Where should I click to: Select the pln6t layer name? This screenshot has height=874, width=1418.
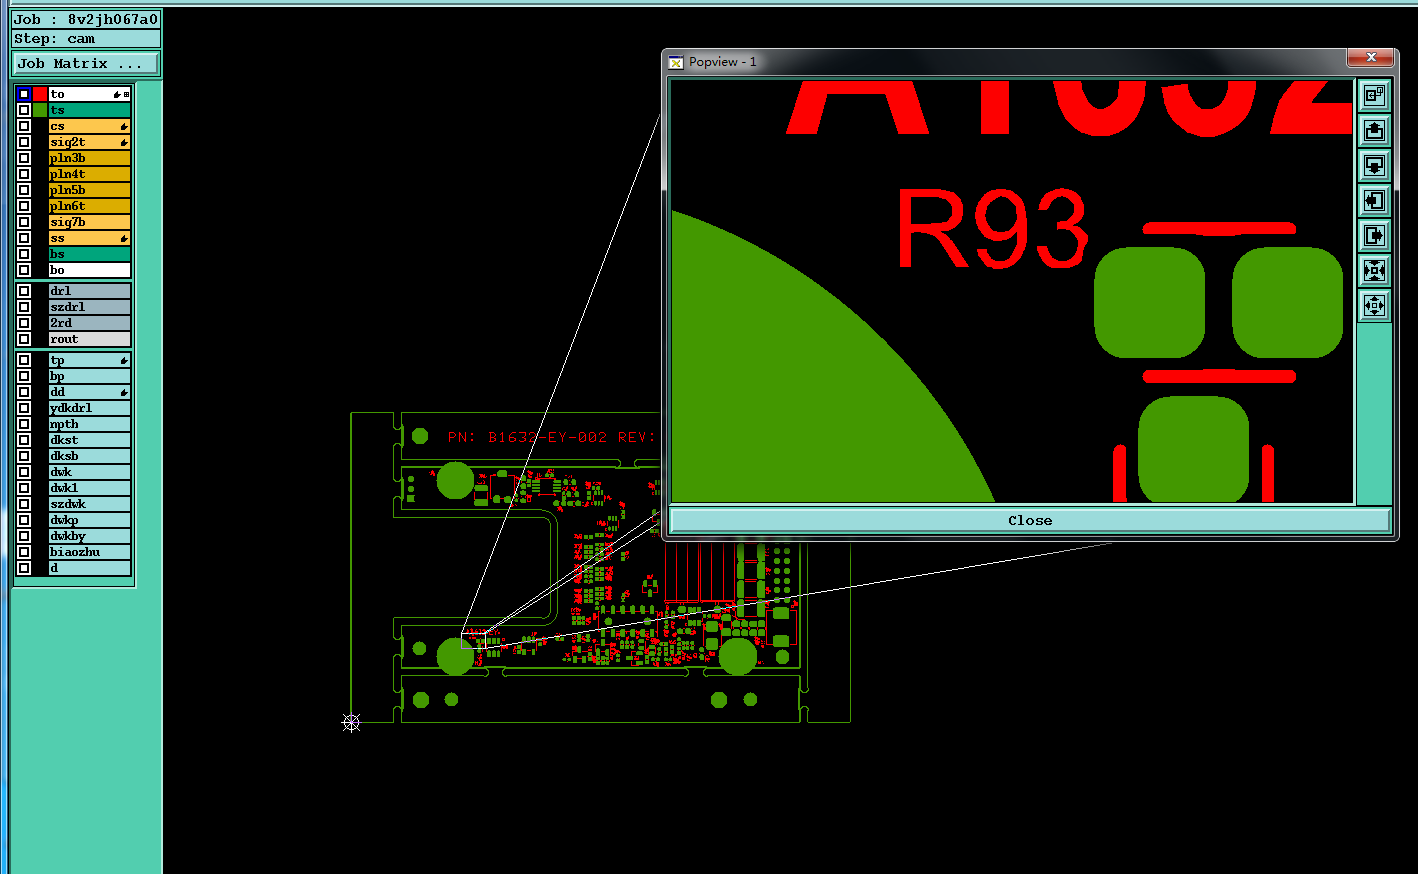tap(90, 206)
